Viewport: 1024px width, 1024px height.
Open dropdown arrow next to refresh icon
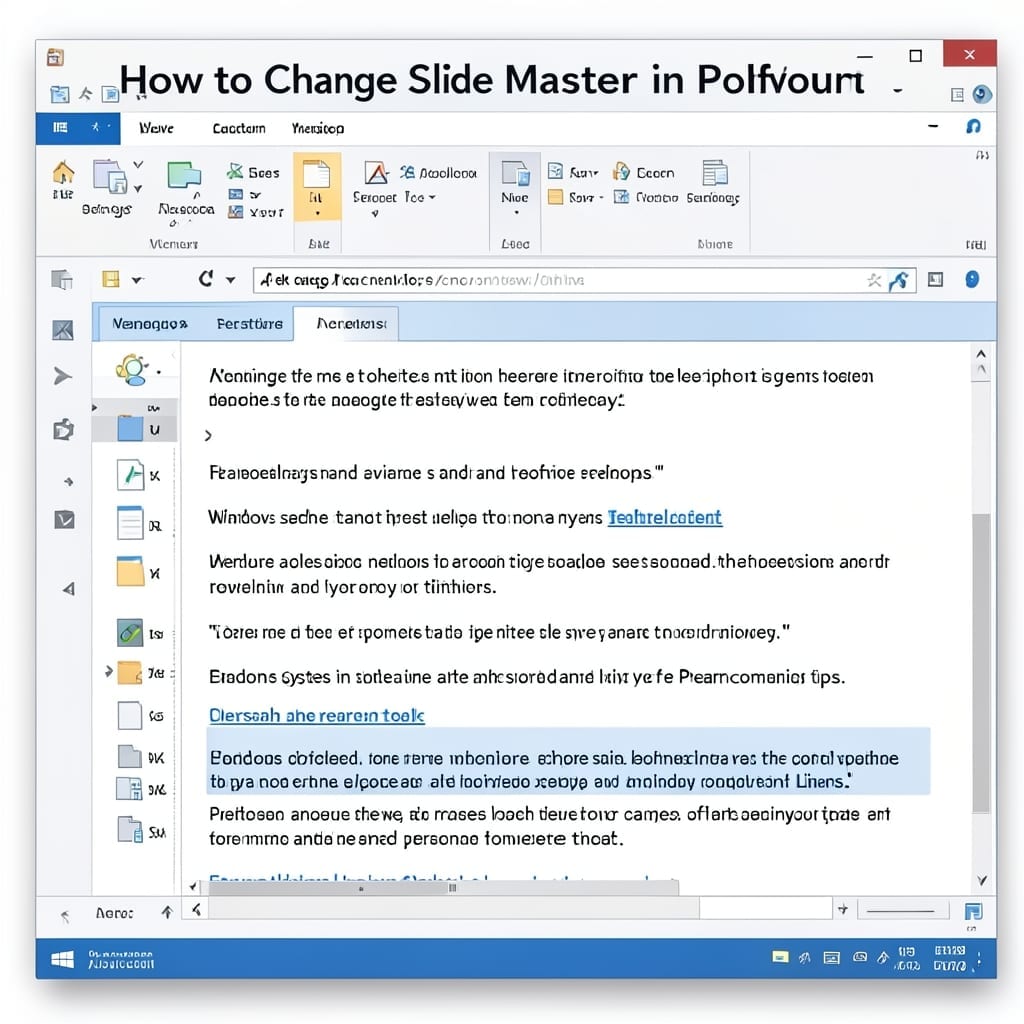231,280
